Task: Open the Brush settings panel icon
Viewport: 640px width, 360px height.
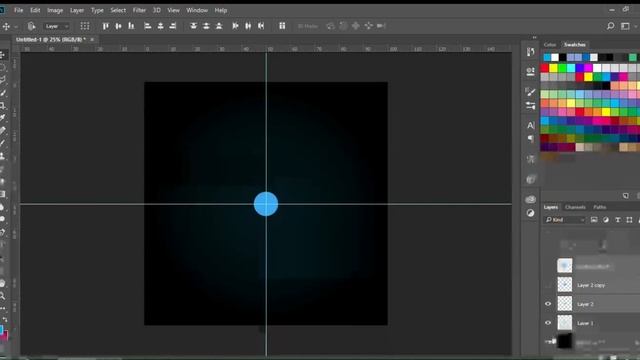Action: click(x=530, y=92)
